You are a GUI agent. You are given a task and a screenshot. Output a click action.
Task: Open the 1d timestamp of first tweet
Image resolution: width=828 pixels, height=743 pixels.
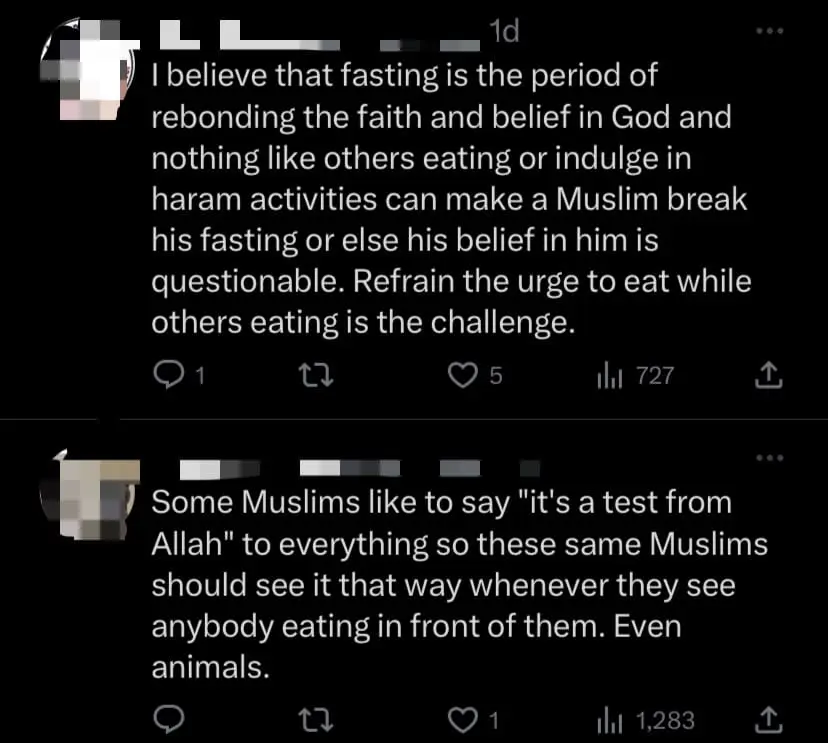point(505,34)
